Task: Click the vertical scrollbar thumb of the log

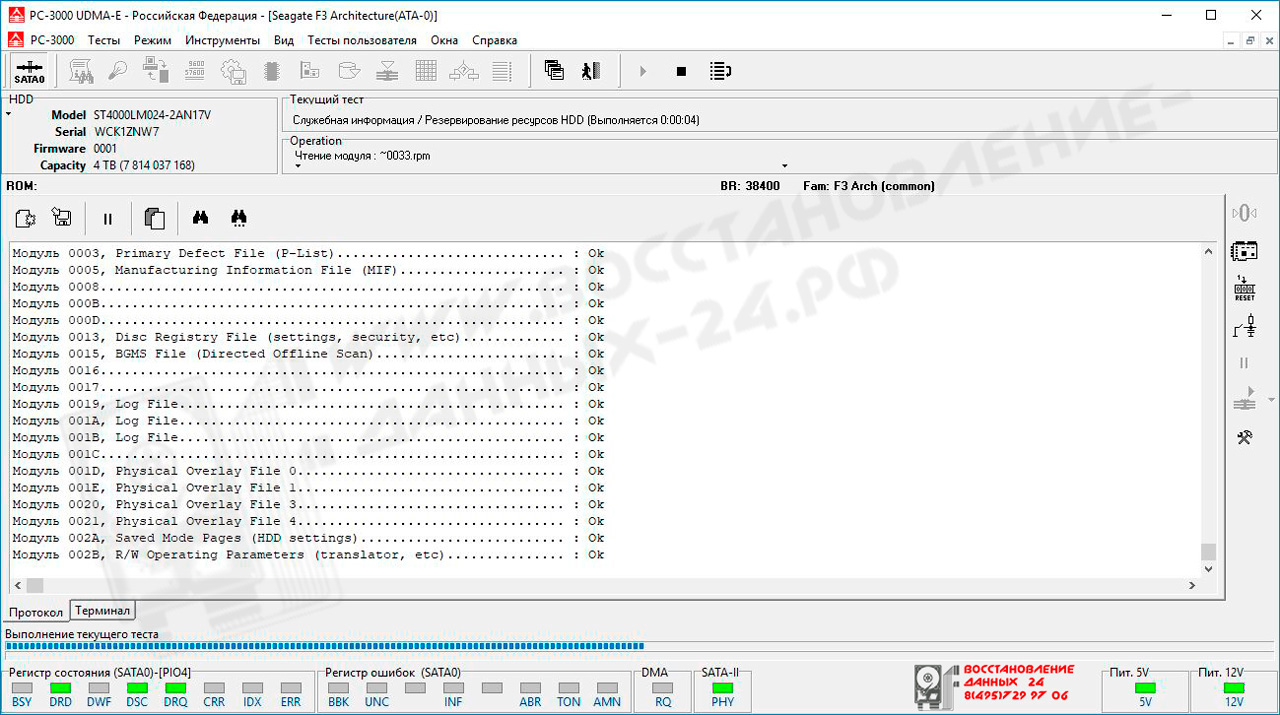Action: tap(1208, 552)
